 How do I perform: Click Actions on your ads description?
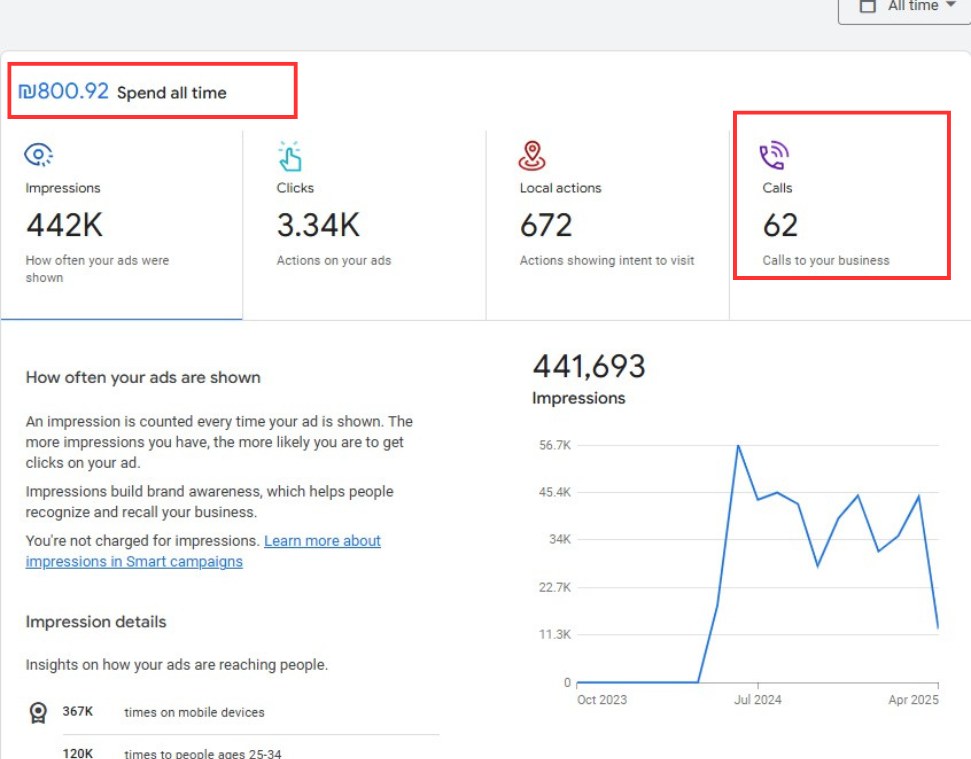(x=334, y=261)
